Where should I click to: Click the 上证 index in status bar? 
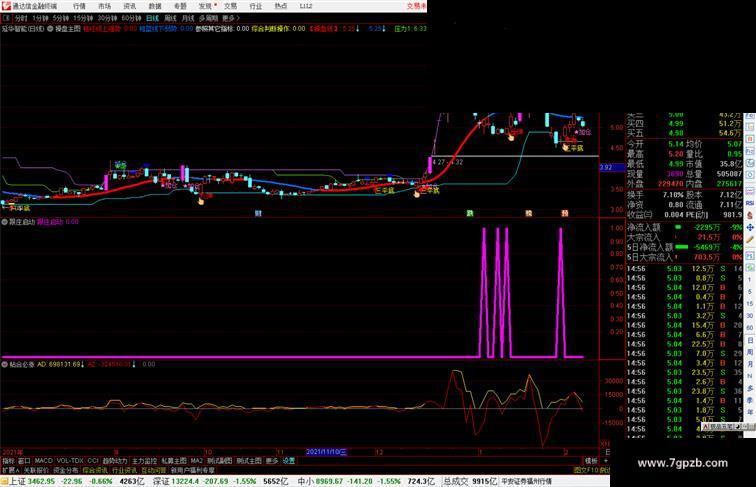[17, 481]
